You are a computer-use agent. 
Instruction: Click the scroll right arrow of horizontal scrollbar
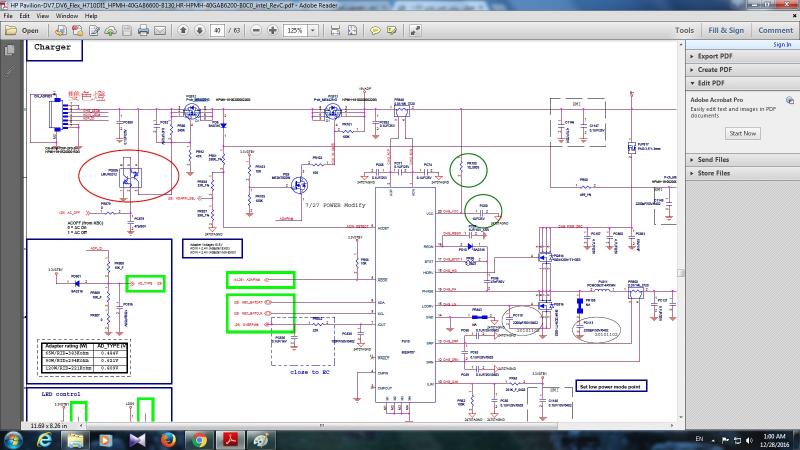(x=672, y=425)
